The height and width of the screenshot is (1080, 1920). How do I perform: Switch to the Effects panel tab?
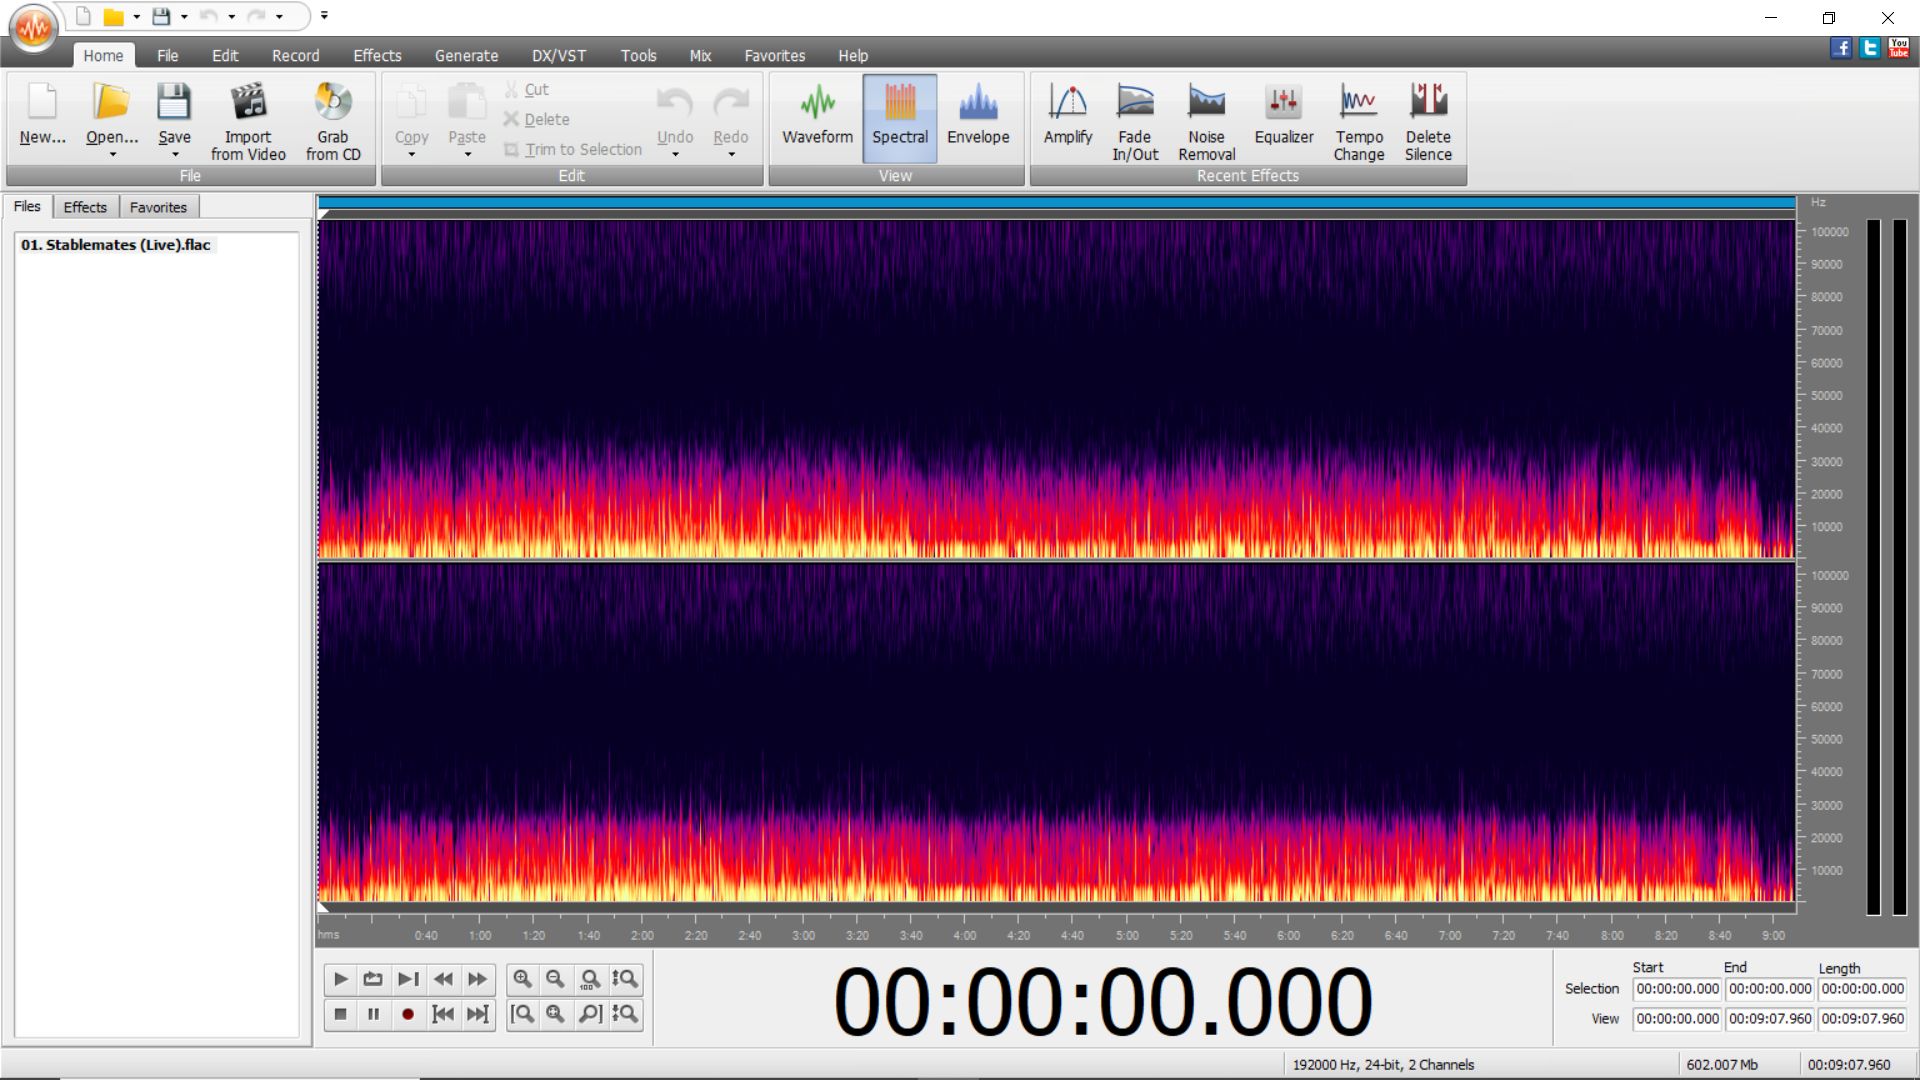pyautogui.click(x=85, y=207)
